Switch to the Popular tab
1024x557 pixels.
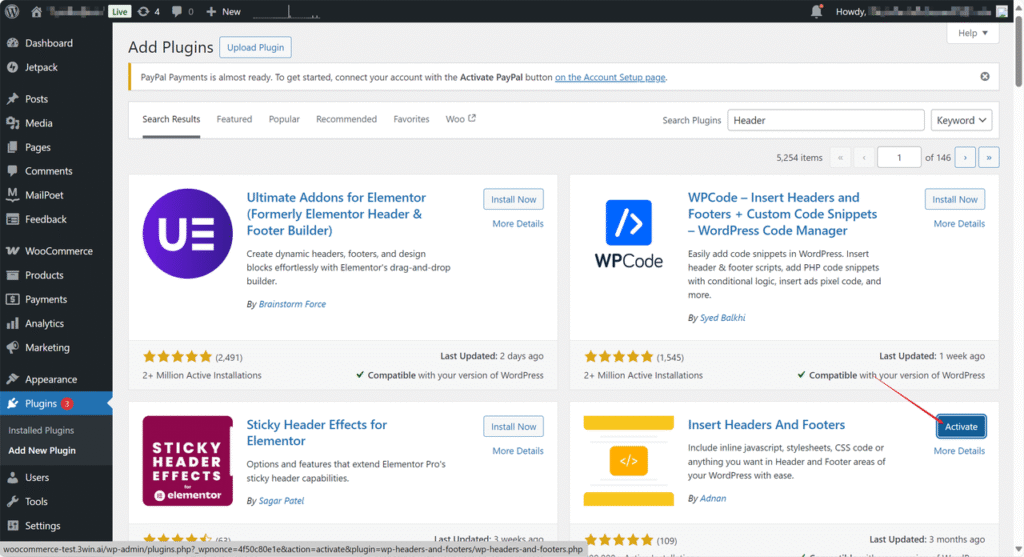click(x=284, y=119)
